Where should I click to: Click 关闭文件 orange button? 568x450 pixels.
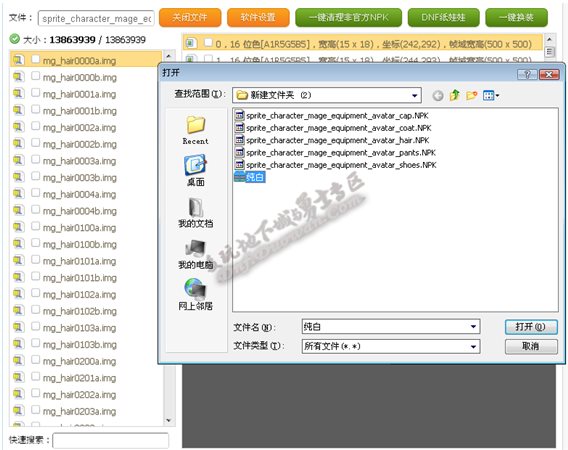190,17
